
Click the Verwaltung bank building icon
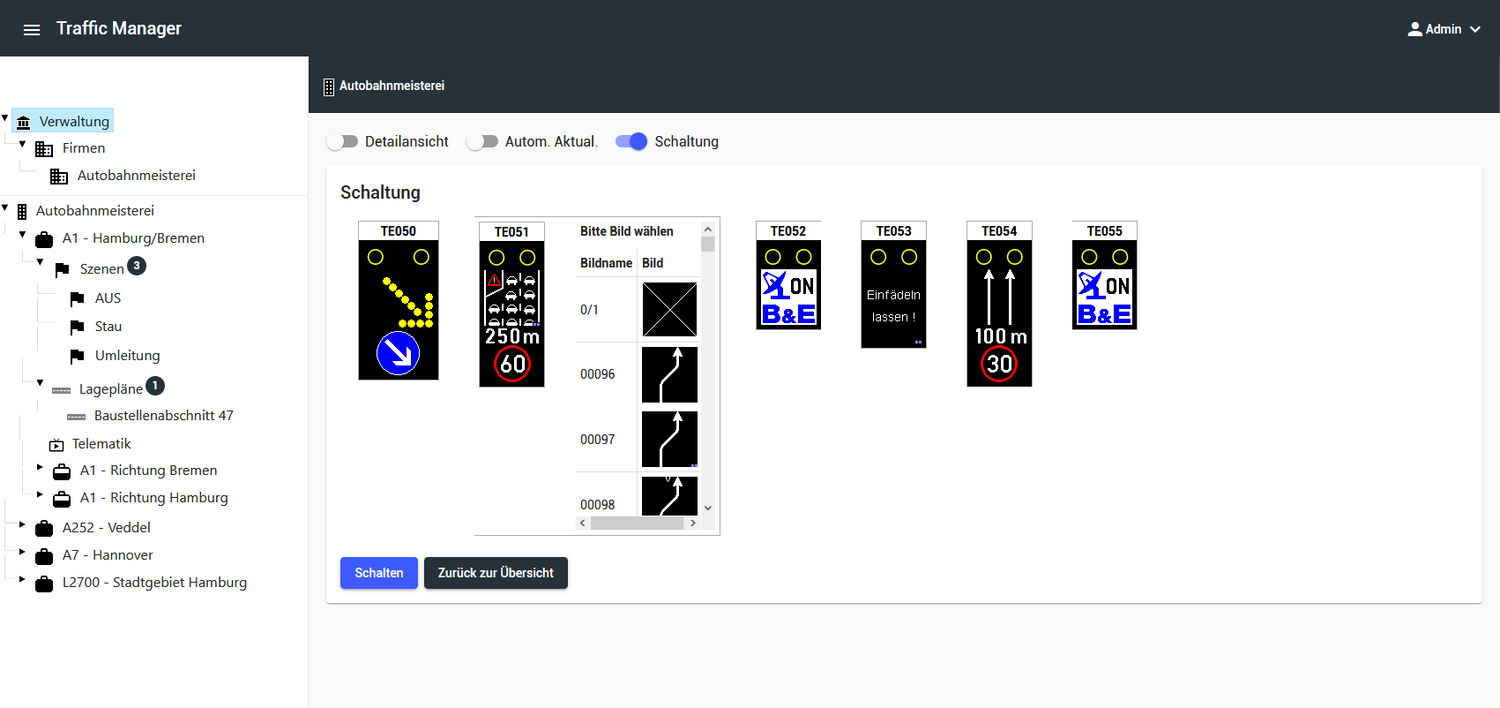tap(24, 122)
